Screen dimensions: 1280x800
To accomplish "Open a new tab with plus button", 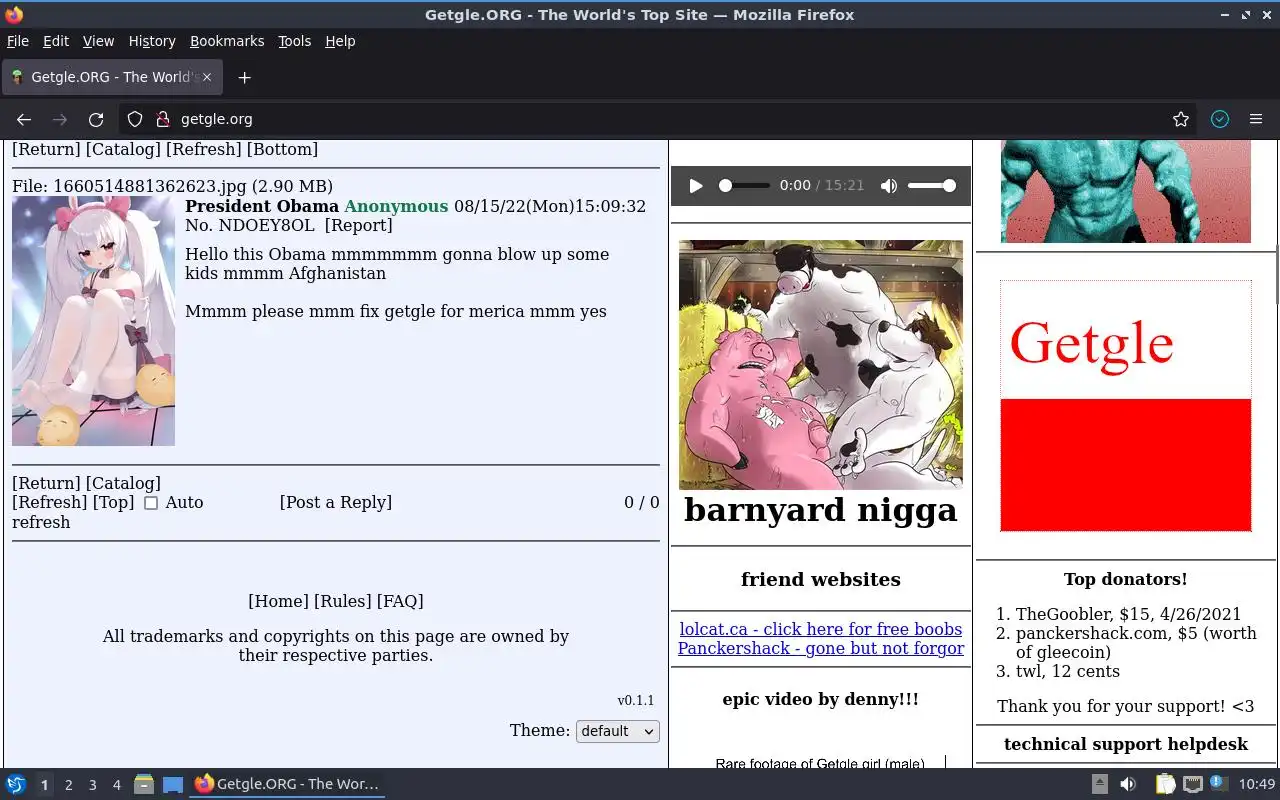I will coord(244,77).
